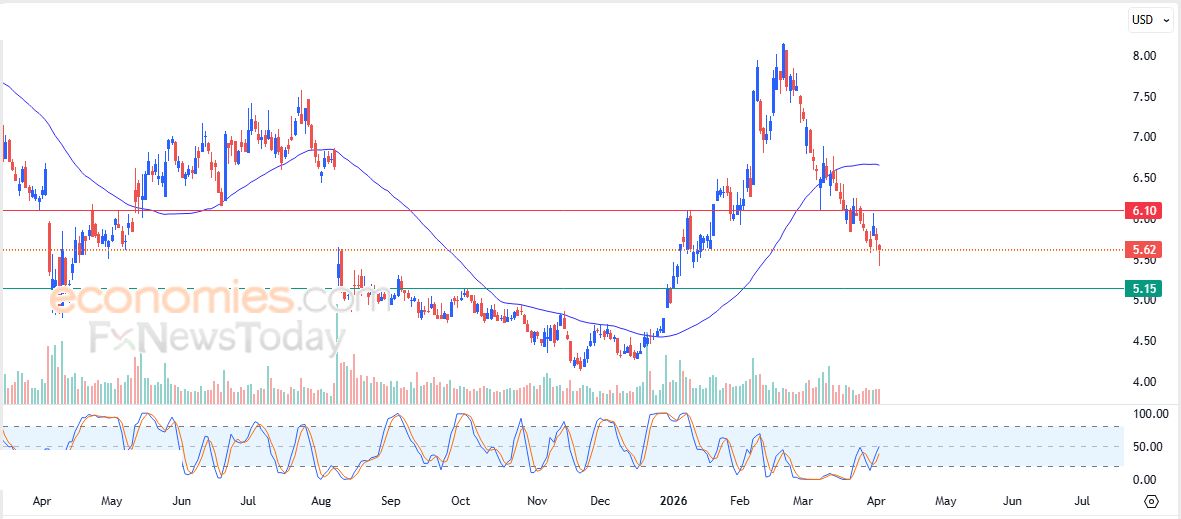Click the Nov label on time axis
This screenshot has height=519, width=1181.
536,501
